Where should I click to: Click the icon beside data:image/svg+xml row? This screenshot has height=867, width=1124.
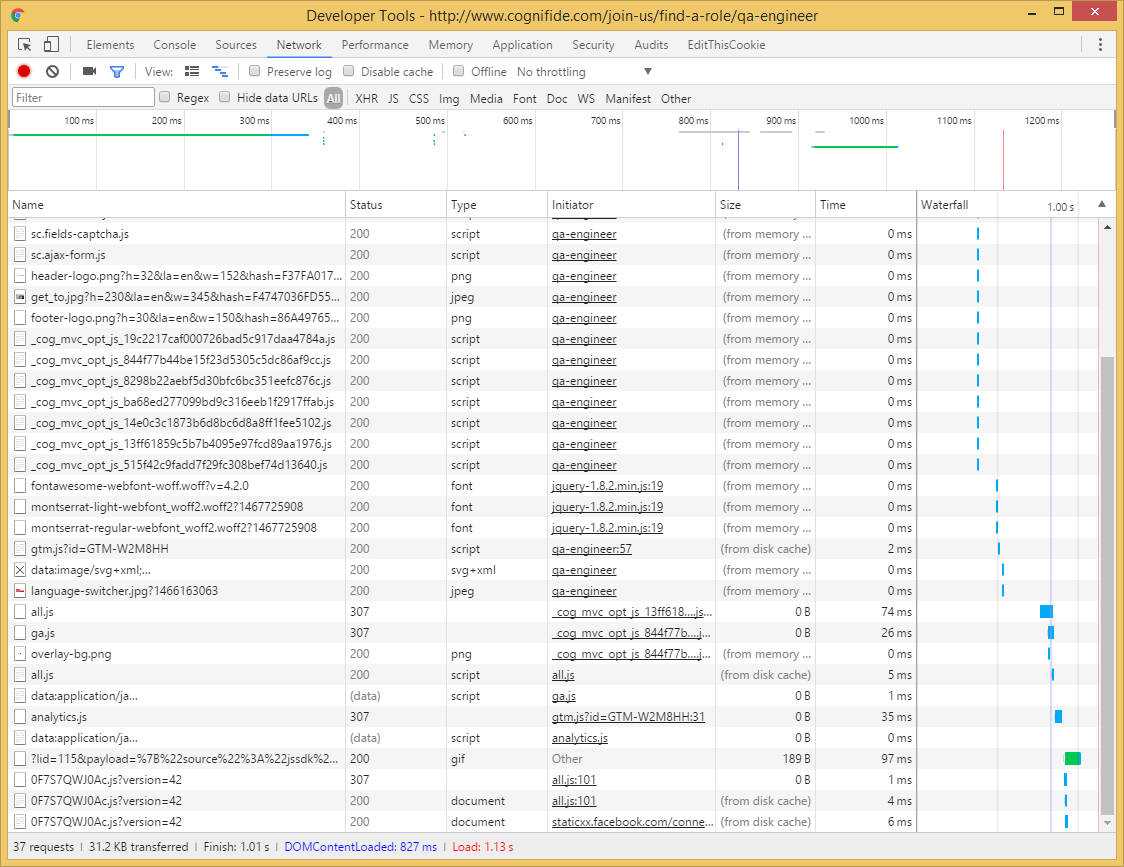pyautogui.click(x=20, y=570)
